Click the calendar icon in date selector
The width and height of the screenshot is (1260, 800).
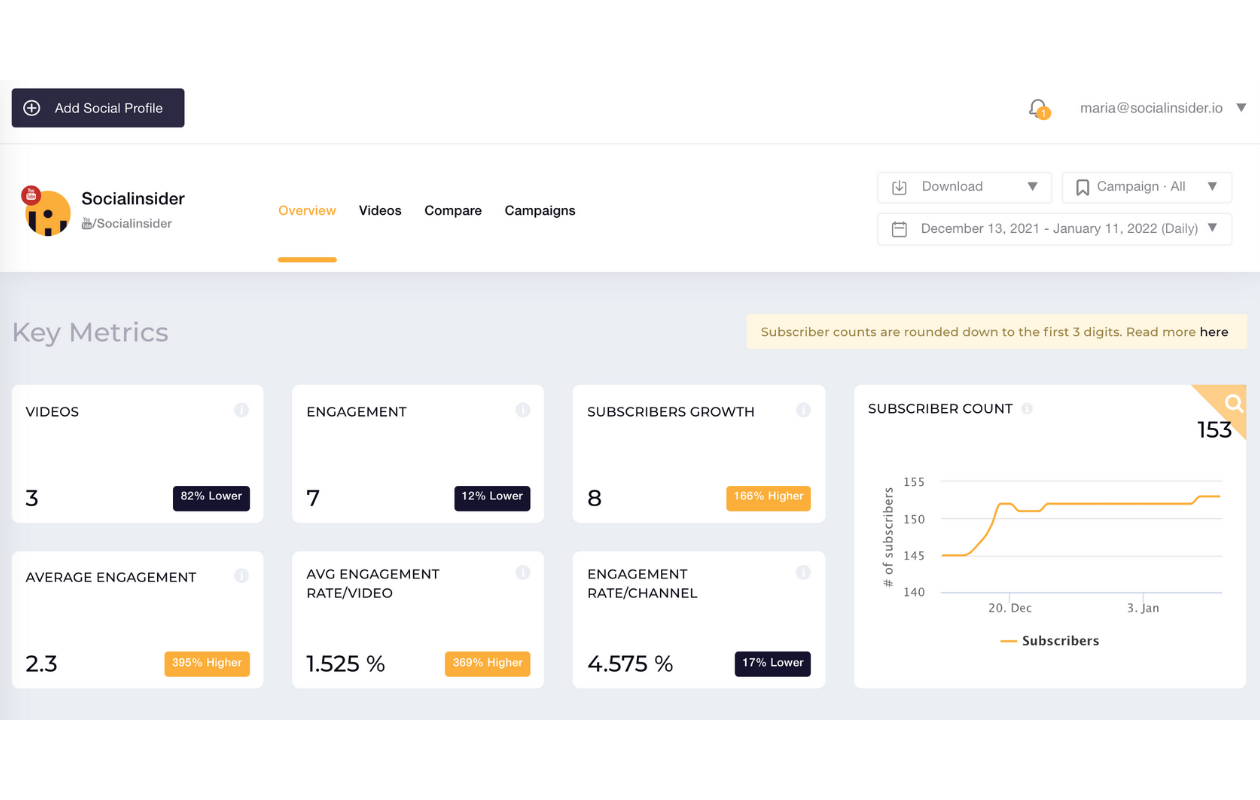[899, 229]
